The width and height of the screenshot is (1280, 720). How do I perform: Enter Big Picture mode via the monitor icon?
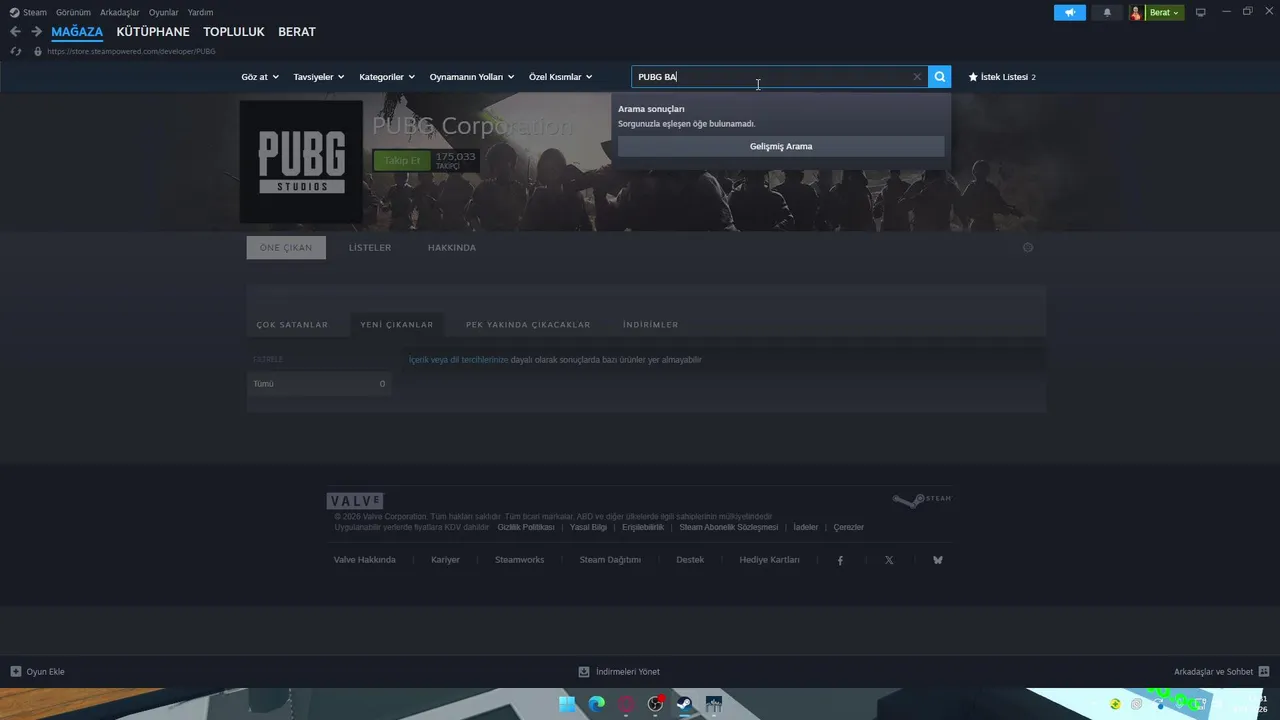tap(1201, 12)
